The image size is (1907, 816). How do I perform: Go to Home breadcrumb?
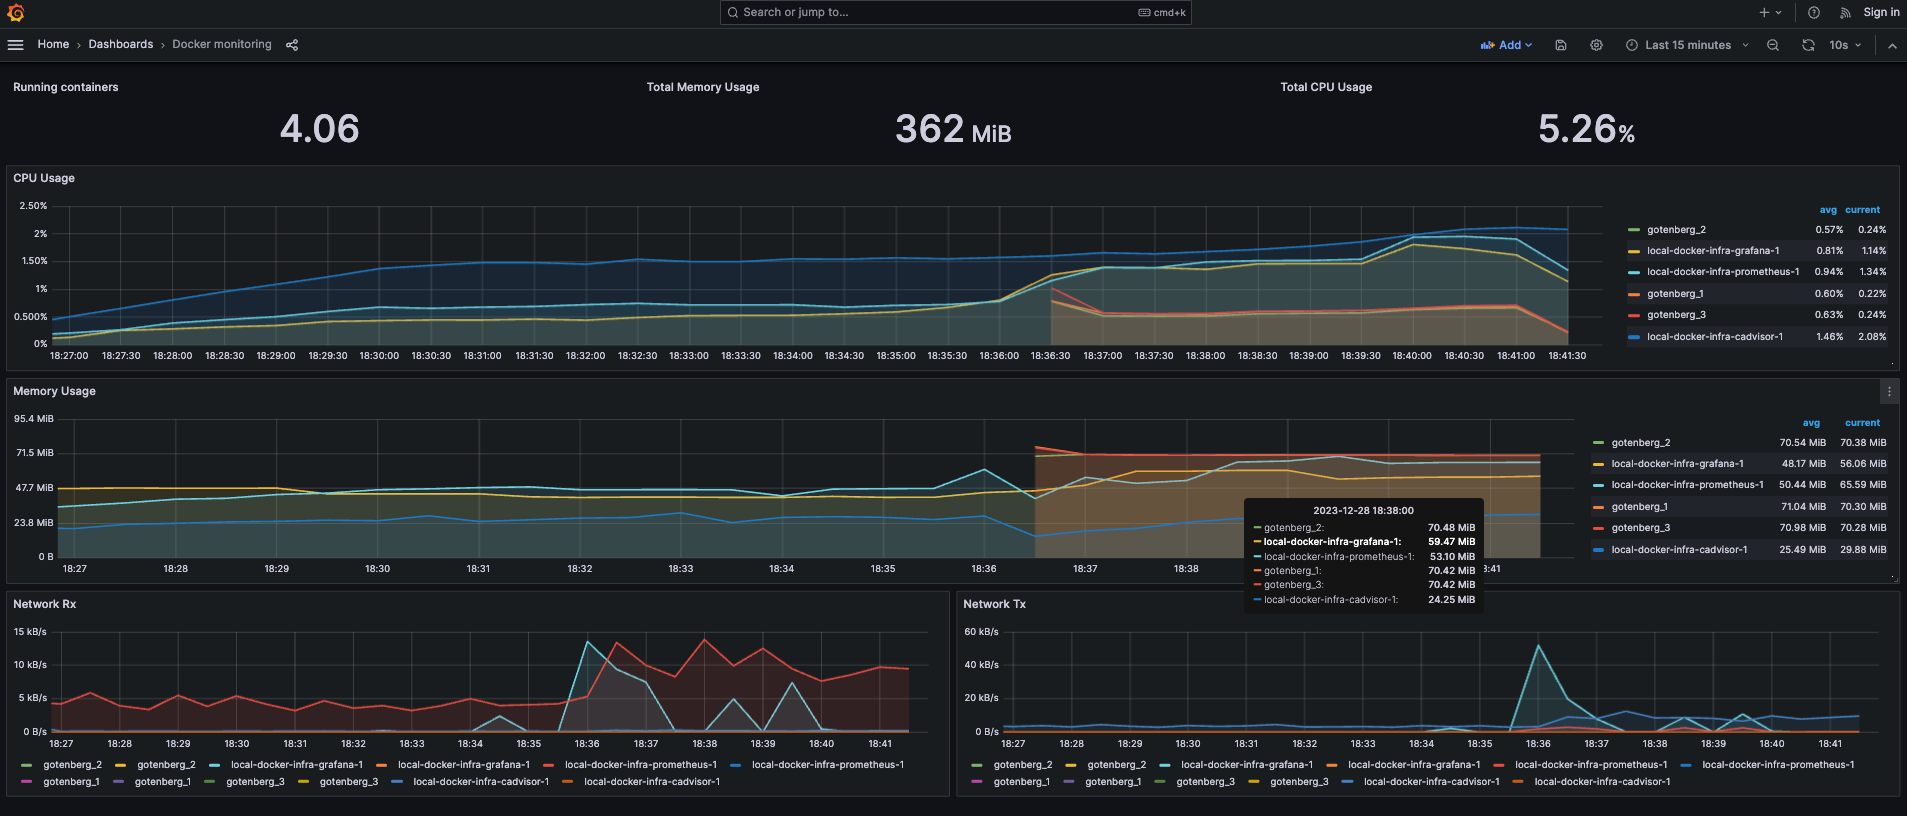(53, 44)
